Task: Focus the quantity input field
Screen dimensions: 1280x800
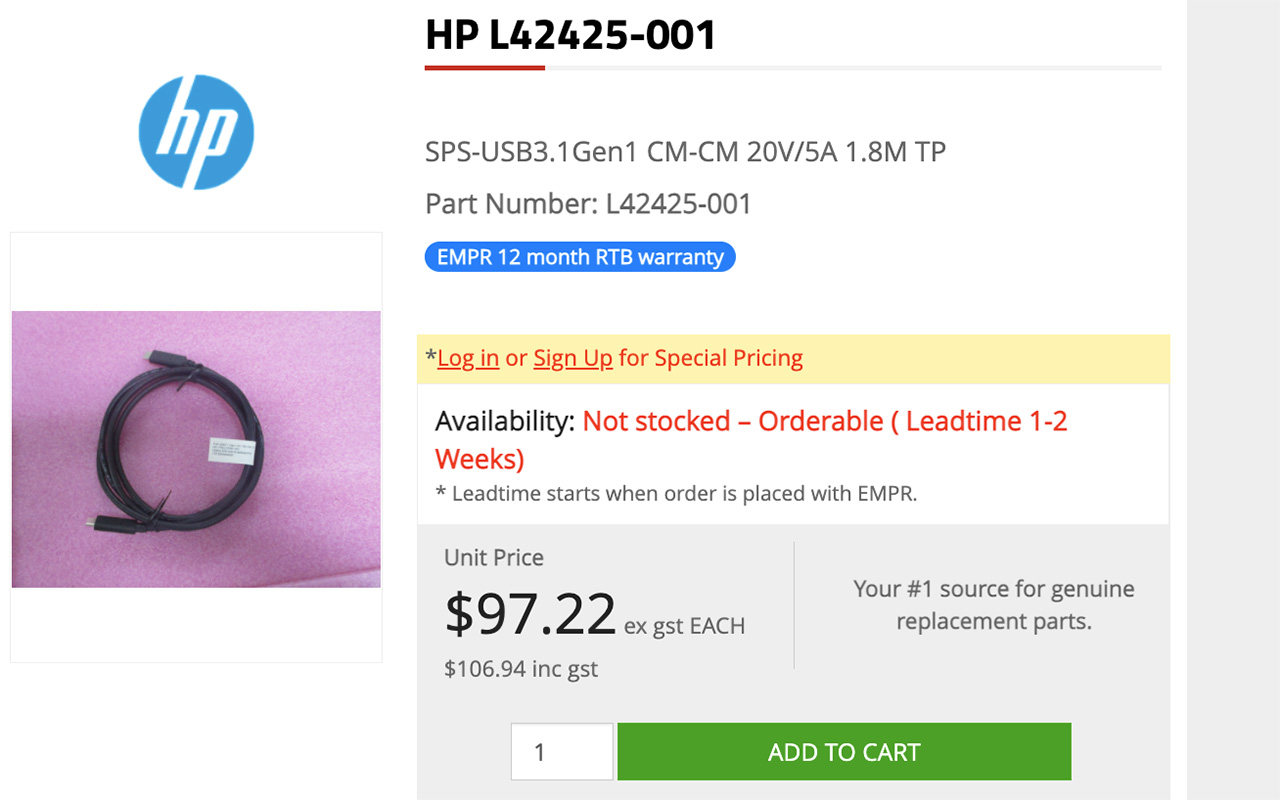Action: click(561, 752)
